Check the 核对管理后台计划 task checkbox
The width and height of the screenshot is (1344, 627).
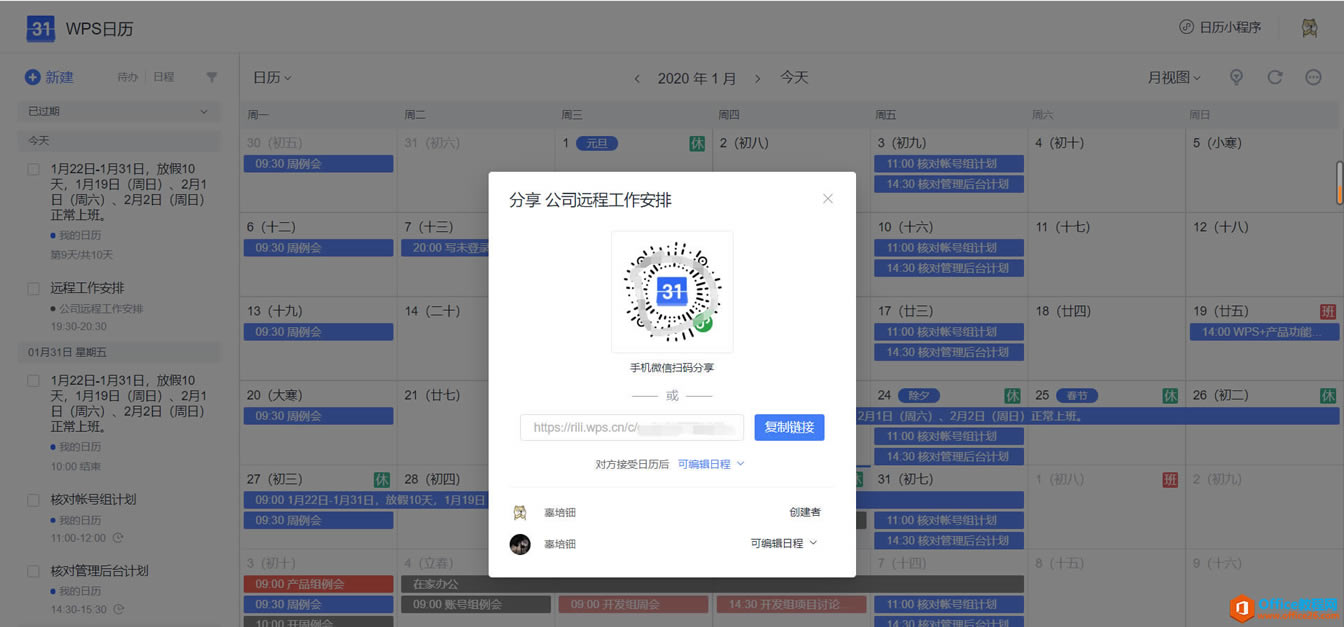33,571
